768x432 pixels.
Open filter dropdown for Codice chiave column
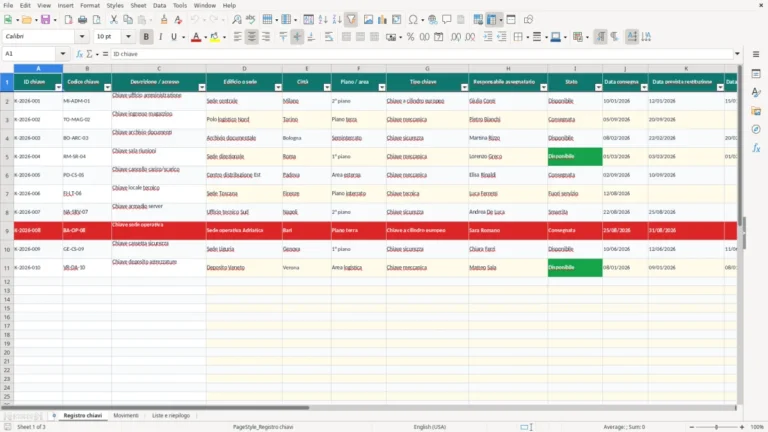pyautogui.click(x=107, y=87)
